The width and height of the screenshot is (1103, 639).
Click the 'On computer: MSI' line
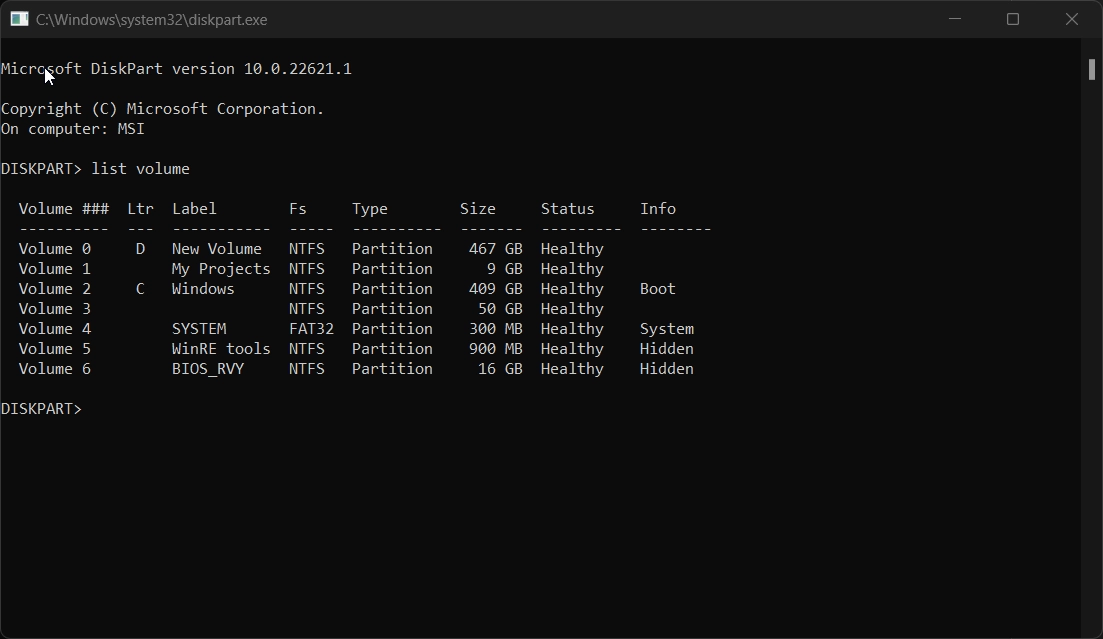click(x=72, y=129)
